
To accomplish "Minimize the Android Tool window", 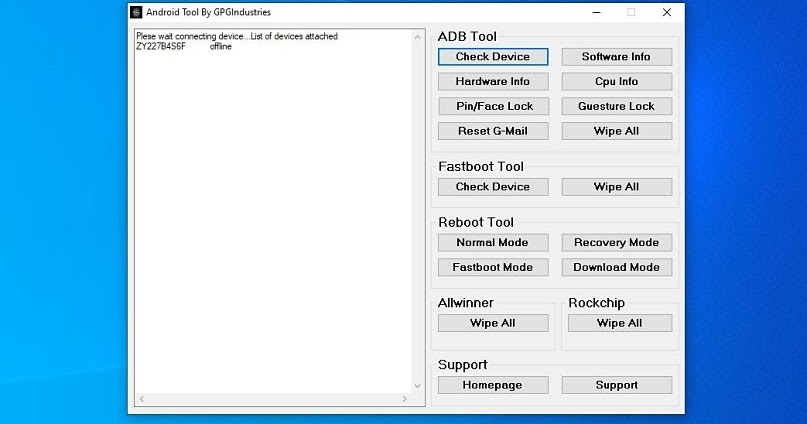I will (597, 12).
